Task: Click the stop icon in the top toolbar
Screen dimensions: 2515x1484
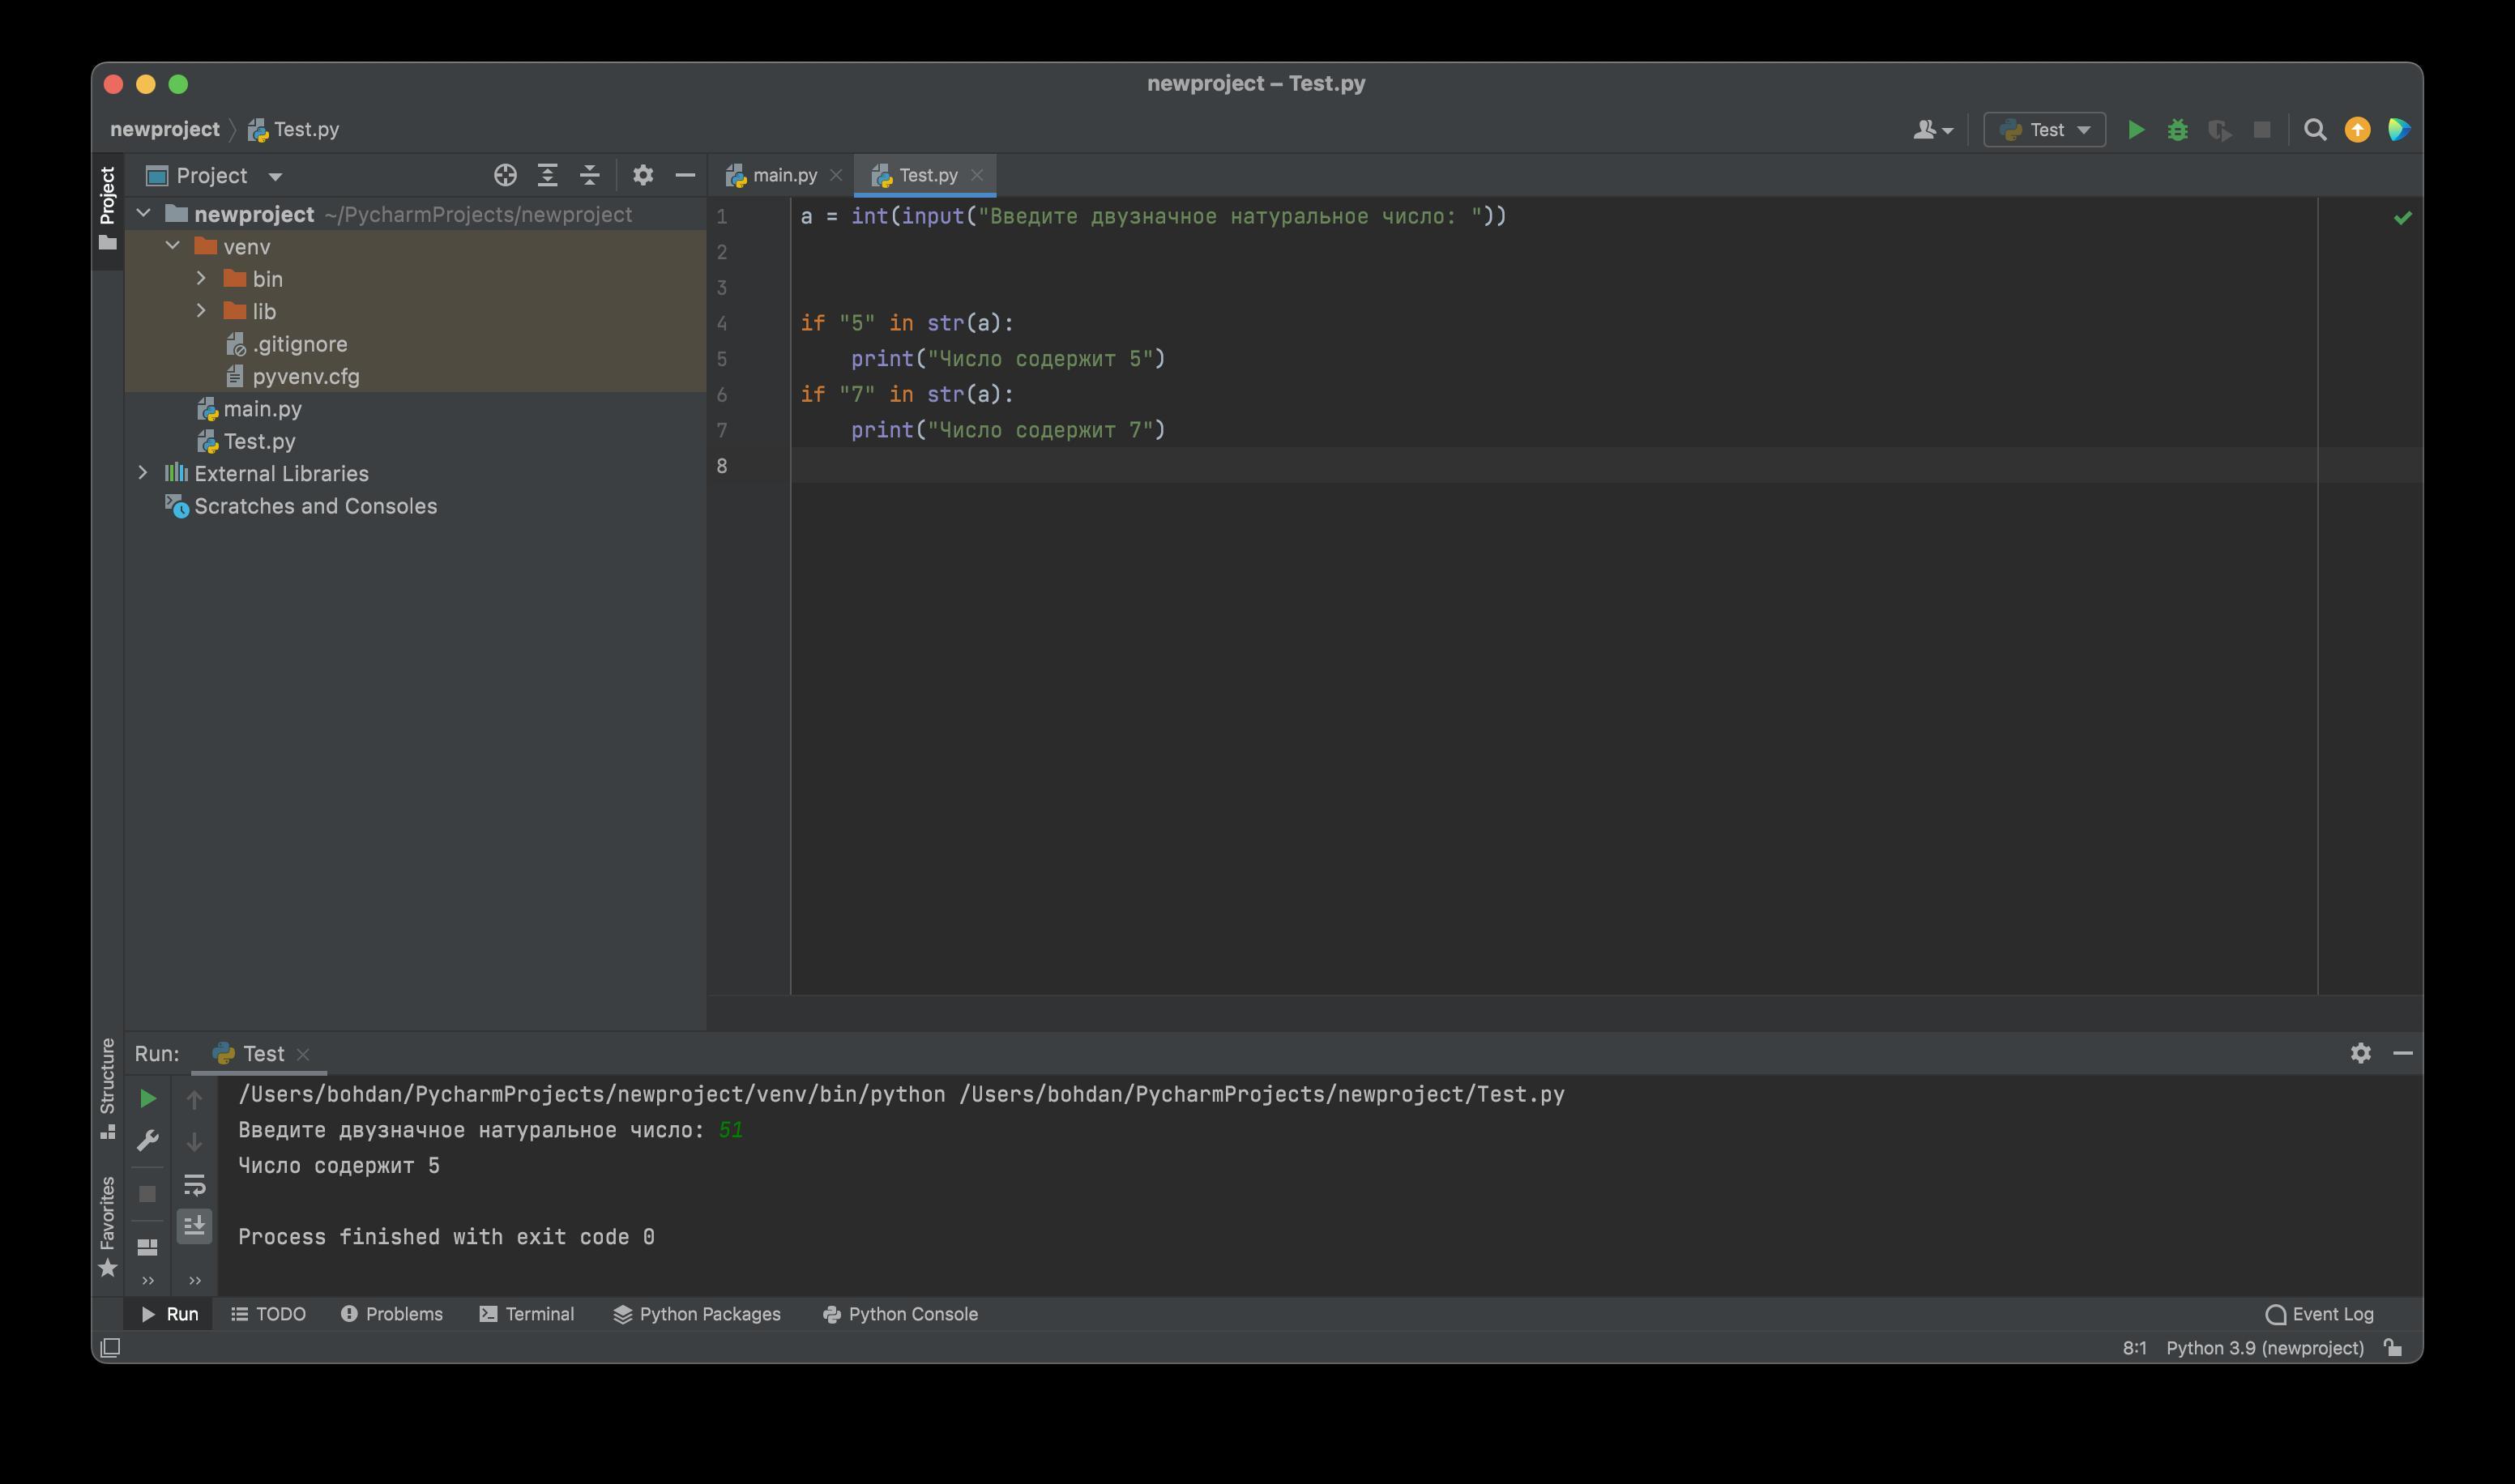Action: tap(2261, 130)
